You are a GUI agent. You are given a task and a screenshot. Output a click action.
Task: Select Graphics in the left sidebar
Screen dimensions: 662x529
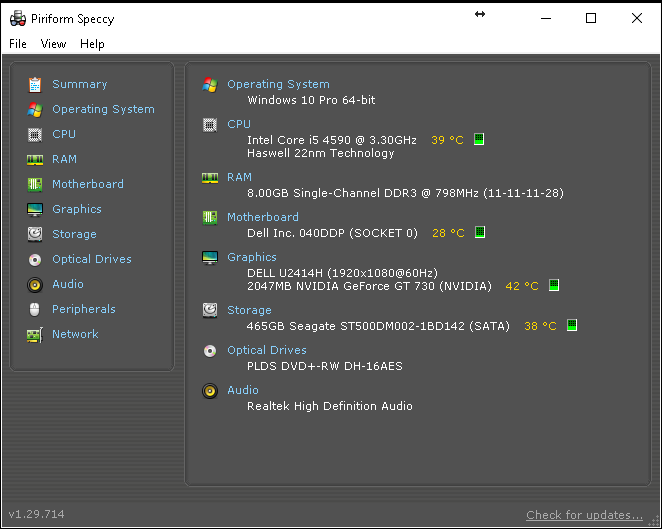click(77, 209)
